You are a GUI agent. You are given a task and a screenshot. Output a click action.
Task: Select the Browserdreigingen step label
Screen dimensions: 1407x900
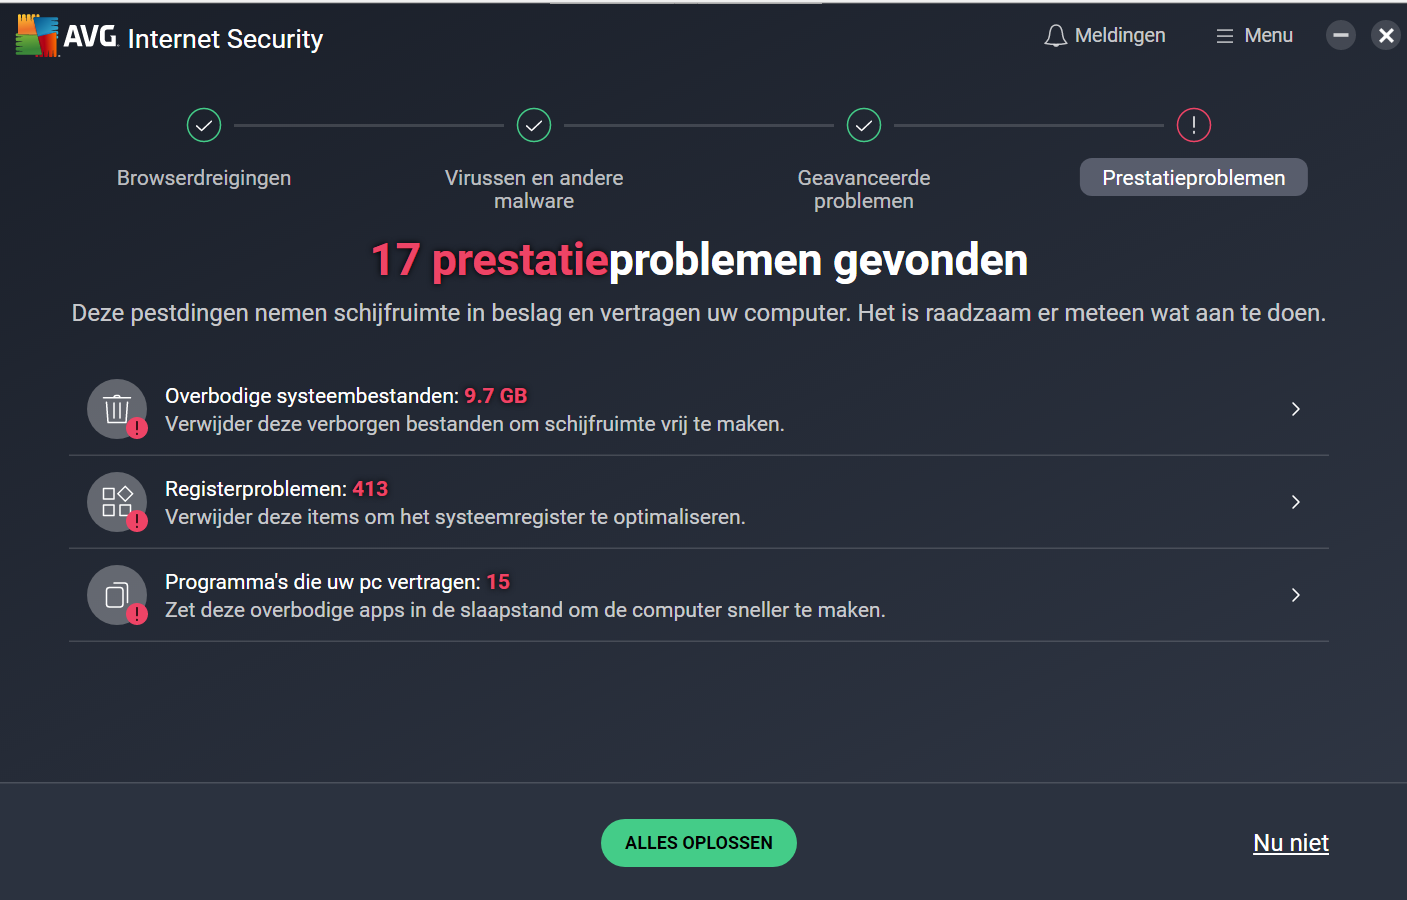pyautogui.click(x=204, y=178)
